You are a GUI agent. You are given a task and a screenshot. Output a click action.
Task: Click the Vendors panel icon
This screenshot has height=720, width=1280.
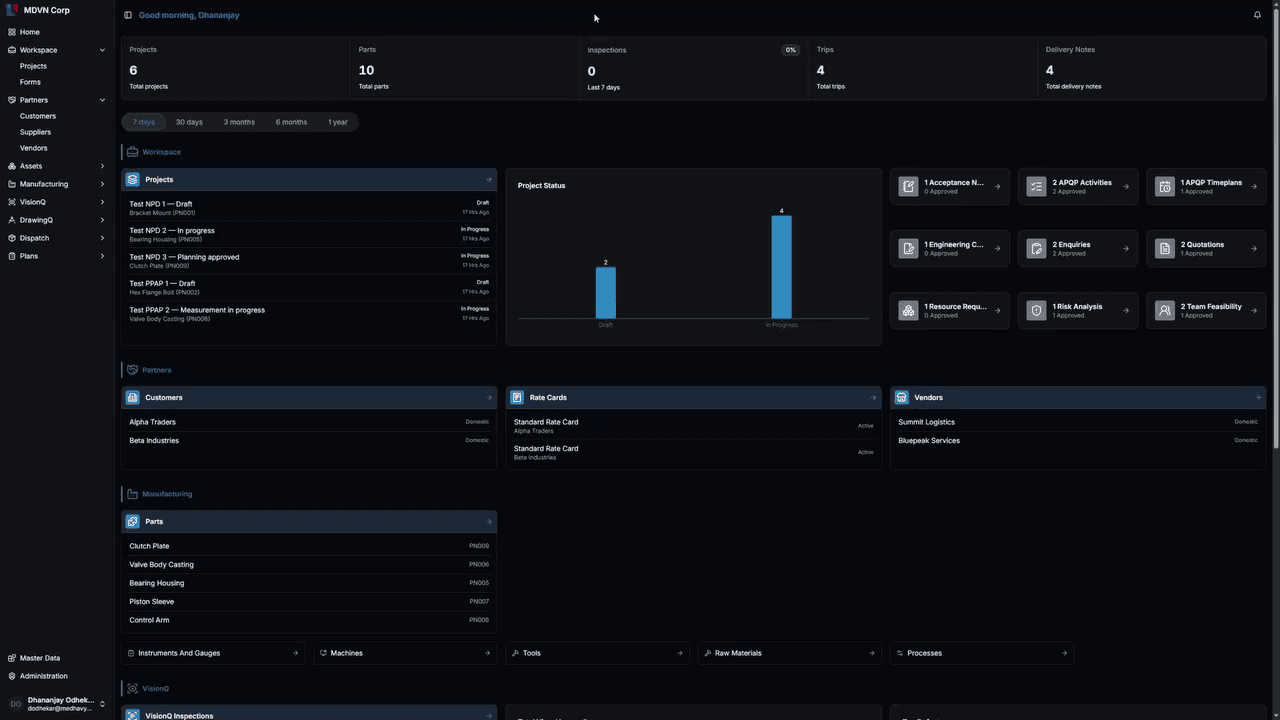(901, 398)
